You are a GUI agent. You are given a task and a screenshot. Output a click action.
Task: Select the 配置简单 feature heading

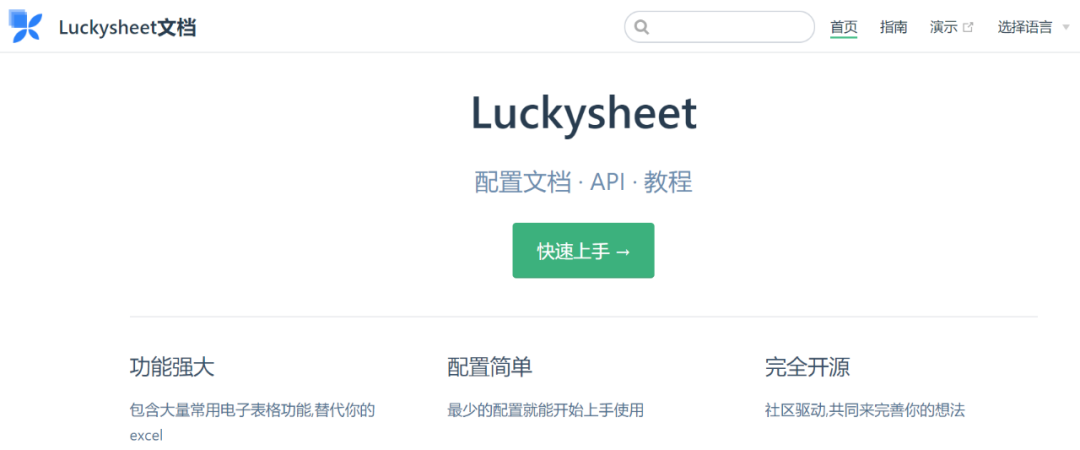pos(490,367)
